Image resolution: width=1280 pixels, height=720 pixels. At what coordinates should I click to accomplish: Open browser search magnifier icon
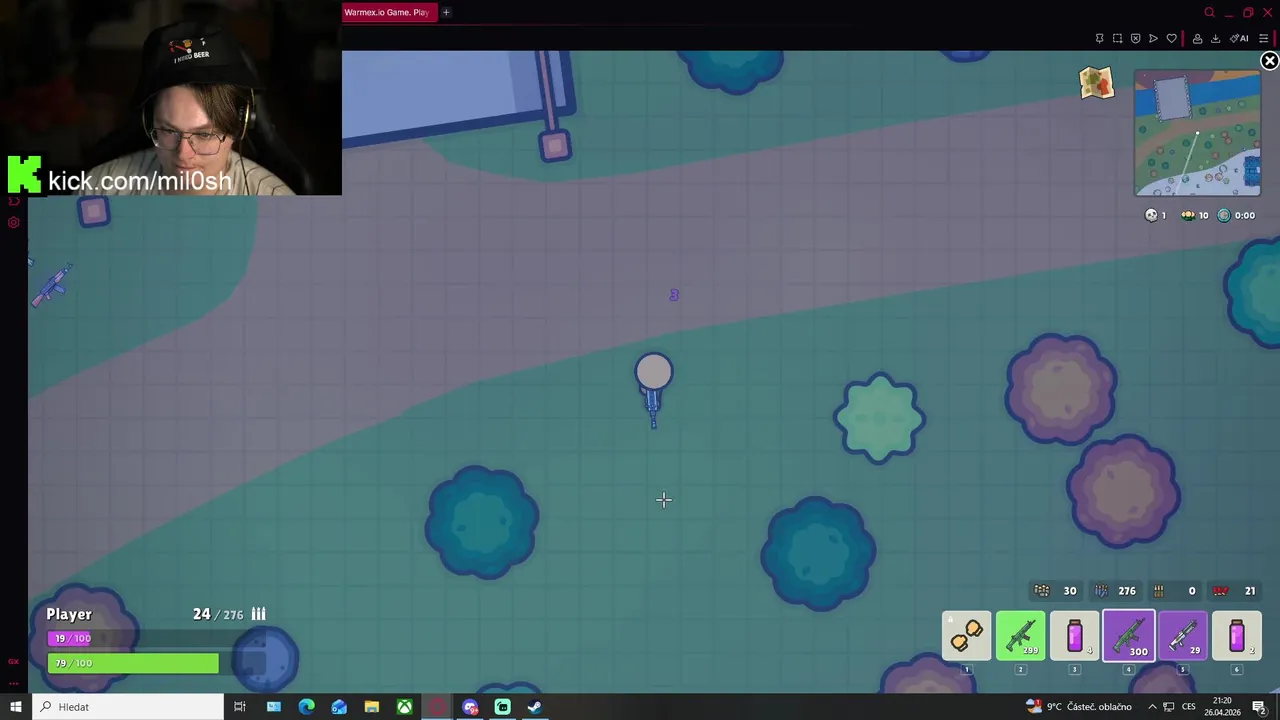tap(1209, 12)
